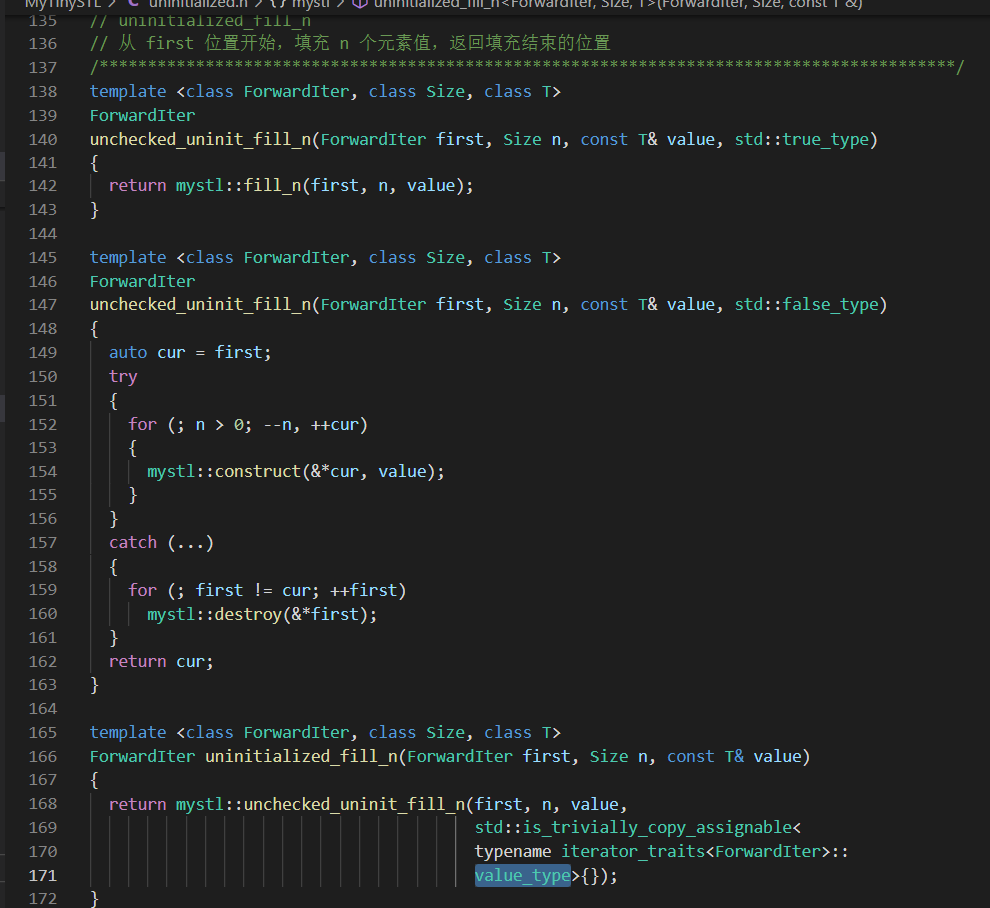
Task: Click 'unchecked_uninit_fill_n' name on line 140
Action: click(200, 140)
